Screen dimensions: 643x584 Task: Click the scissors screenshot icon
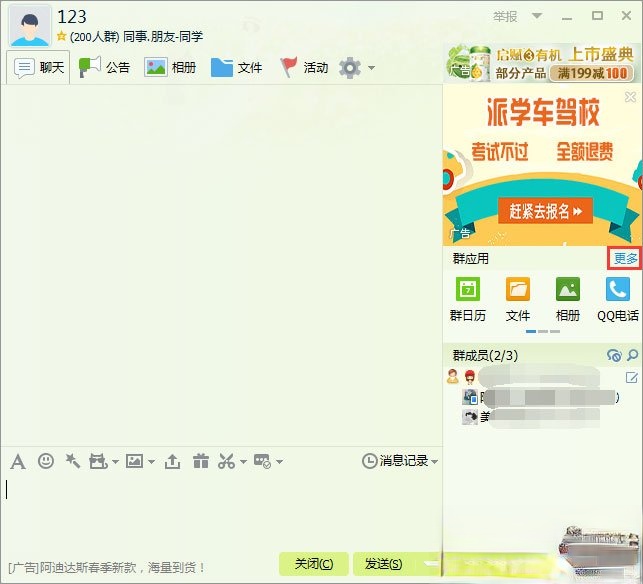click(x=226, y=461)
